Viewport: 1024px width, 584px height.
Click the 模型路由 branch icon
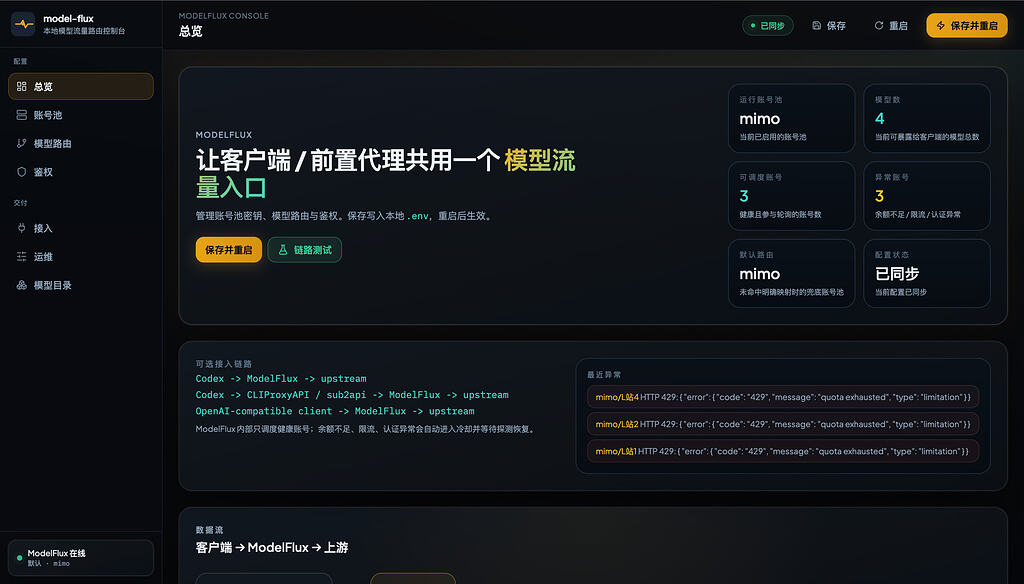pos(22,144)
